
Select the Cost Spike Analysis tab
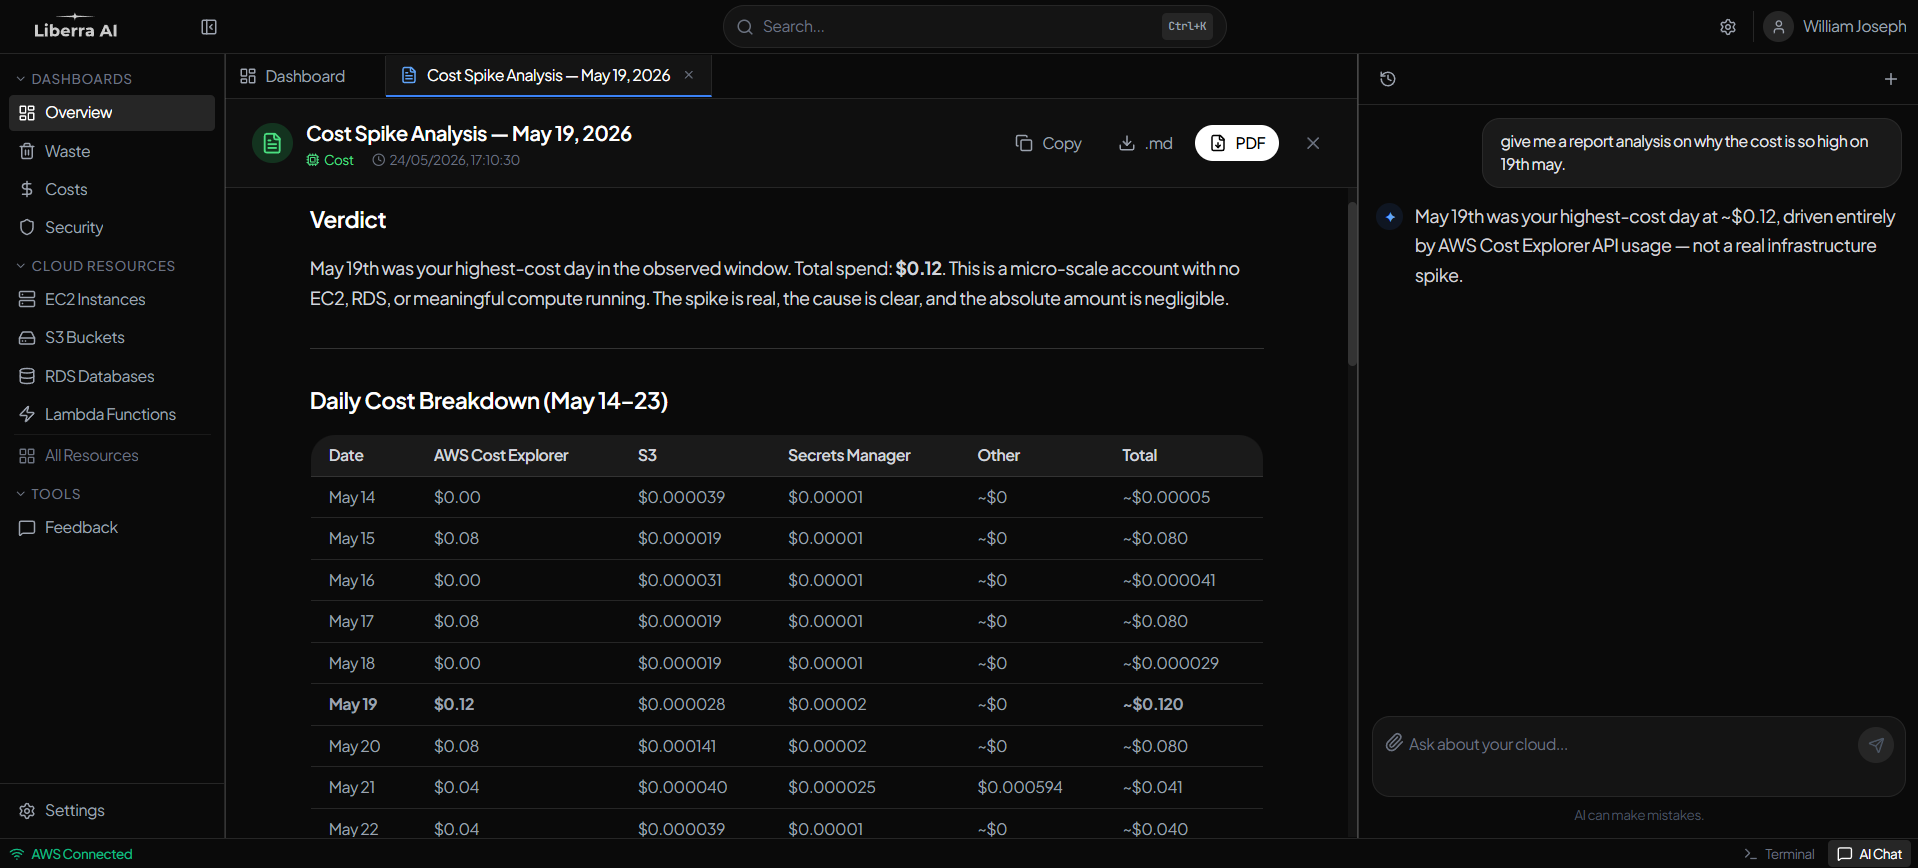click(x=548, y=76)
